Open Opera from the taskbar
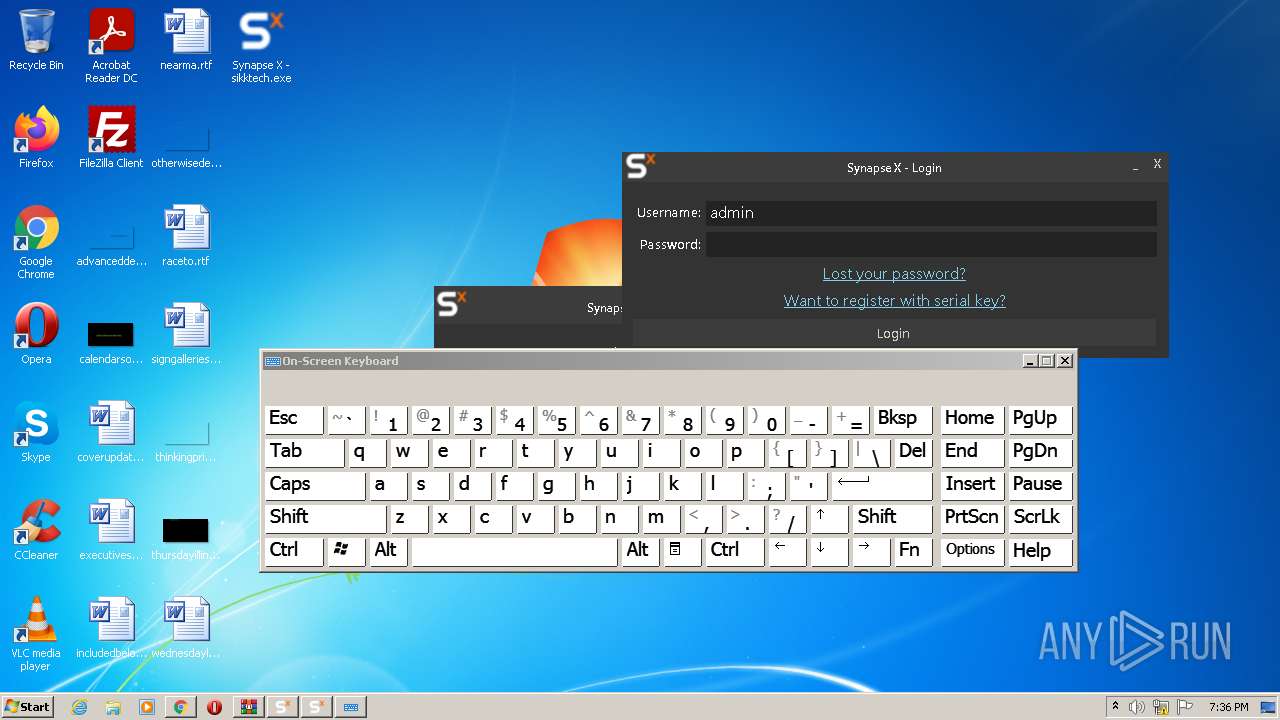 214,707
